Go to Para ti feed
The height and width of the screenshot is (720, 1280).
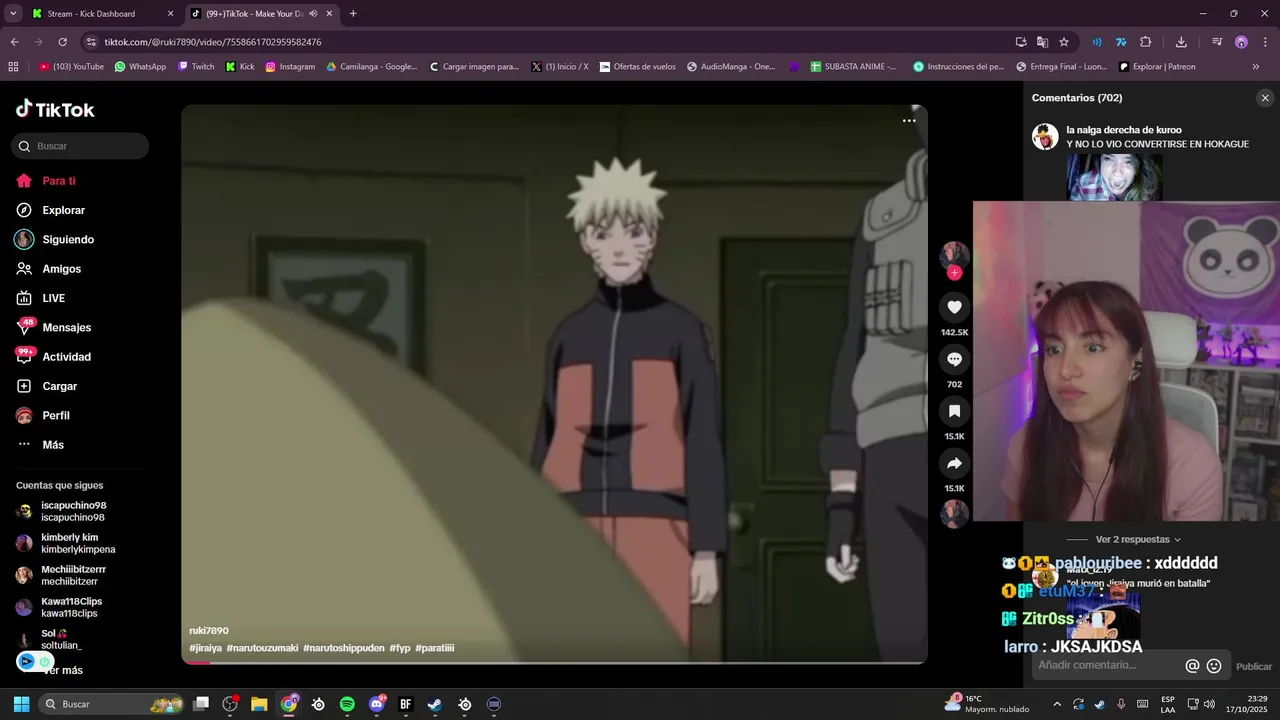coord(59,181)
